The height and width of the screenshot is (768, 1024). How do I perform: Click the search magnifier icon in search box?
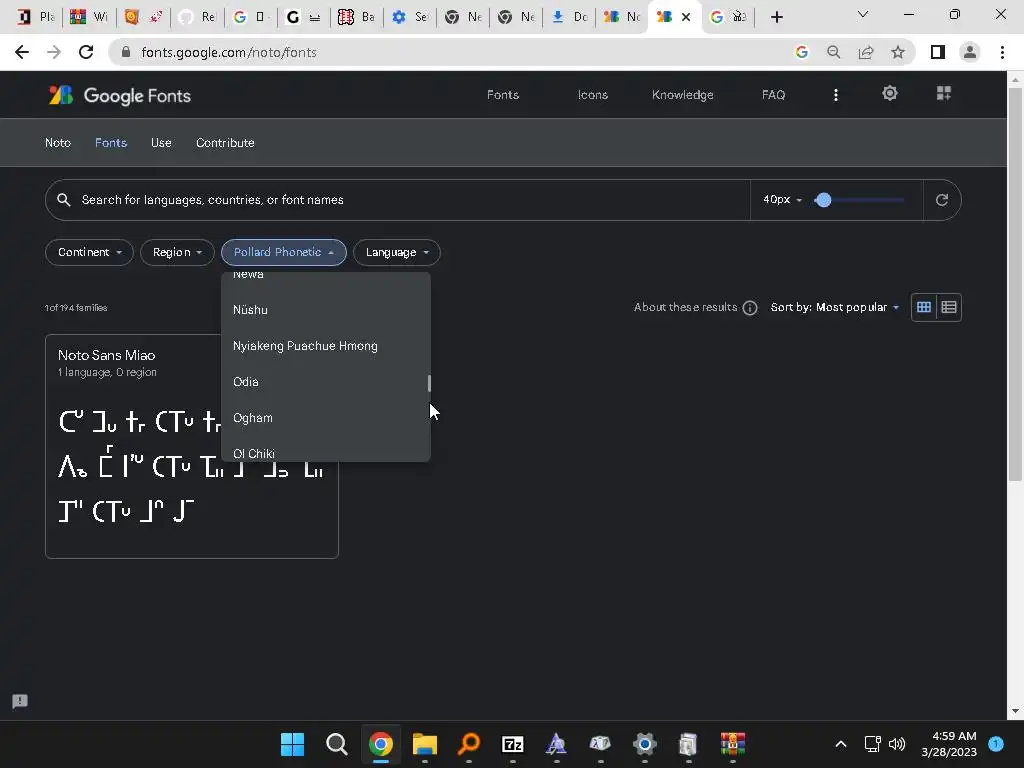click(x=63, y=200)
